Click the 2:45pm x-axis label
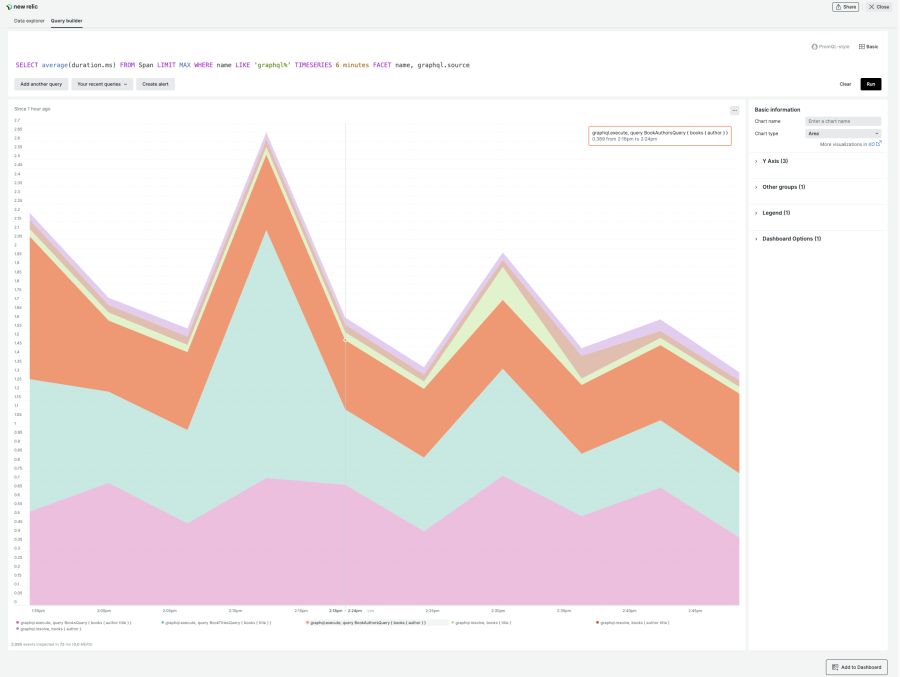 (x=695, y=610)
